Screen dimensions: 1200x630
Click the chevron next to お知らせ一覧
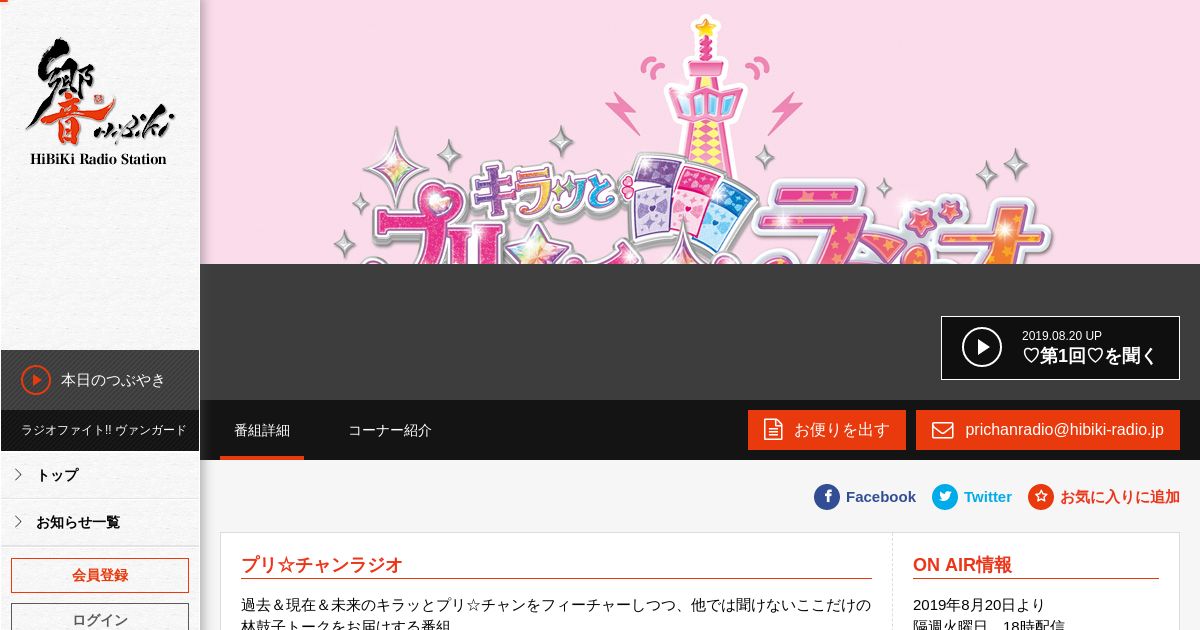point(18,522)
